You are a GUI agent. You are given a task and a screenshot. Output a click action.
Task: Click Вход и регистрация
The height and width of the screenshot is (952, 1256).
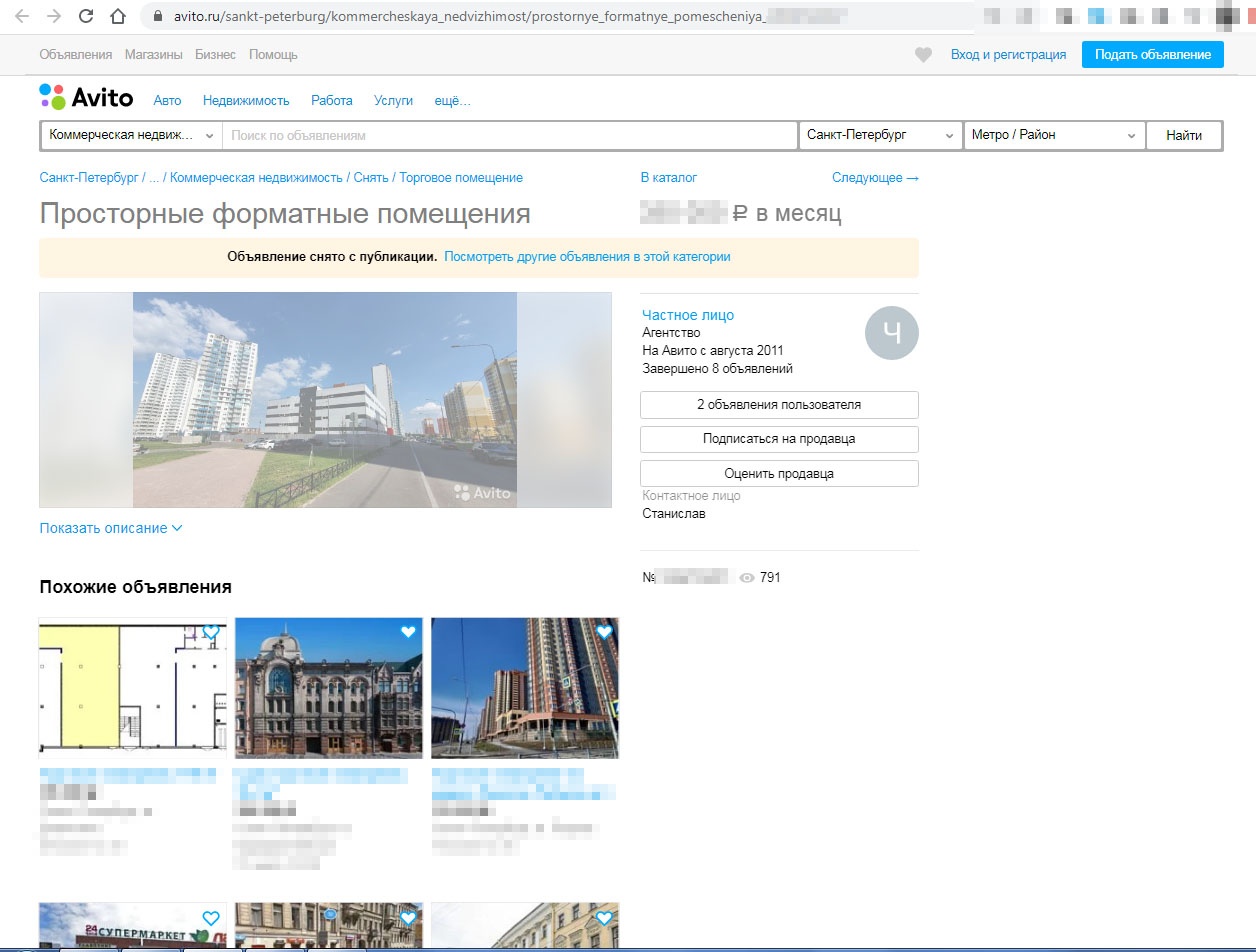1008,55
